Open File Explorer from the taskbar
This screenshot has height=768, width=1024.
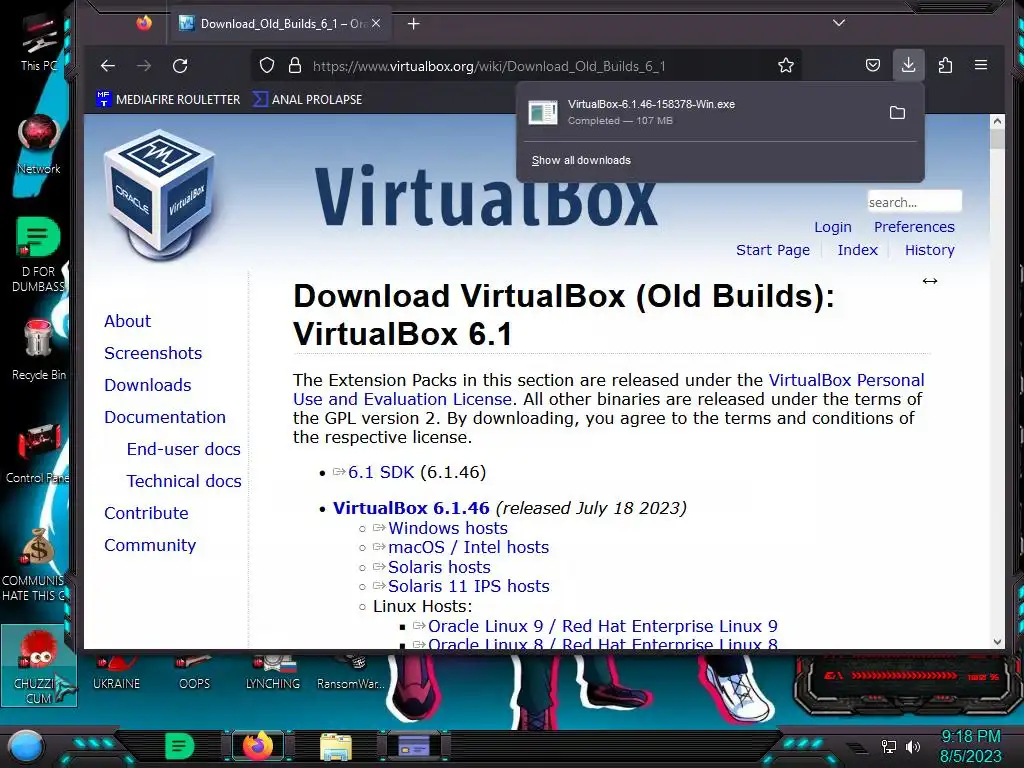[x=336, y=746]
